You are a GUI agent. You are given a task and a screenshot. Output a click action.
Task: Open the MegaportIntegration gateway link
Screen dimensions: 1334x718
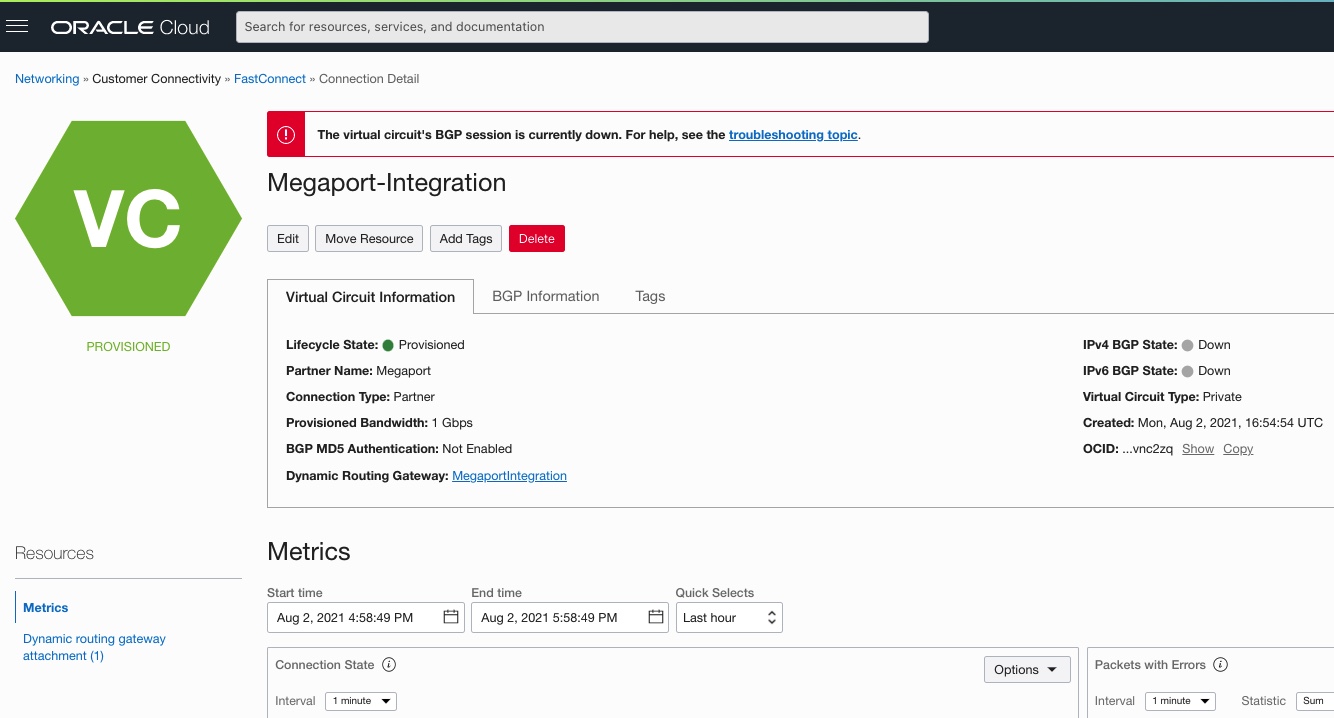(x=509, y=476)
